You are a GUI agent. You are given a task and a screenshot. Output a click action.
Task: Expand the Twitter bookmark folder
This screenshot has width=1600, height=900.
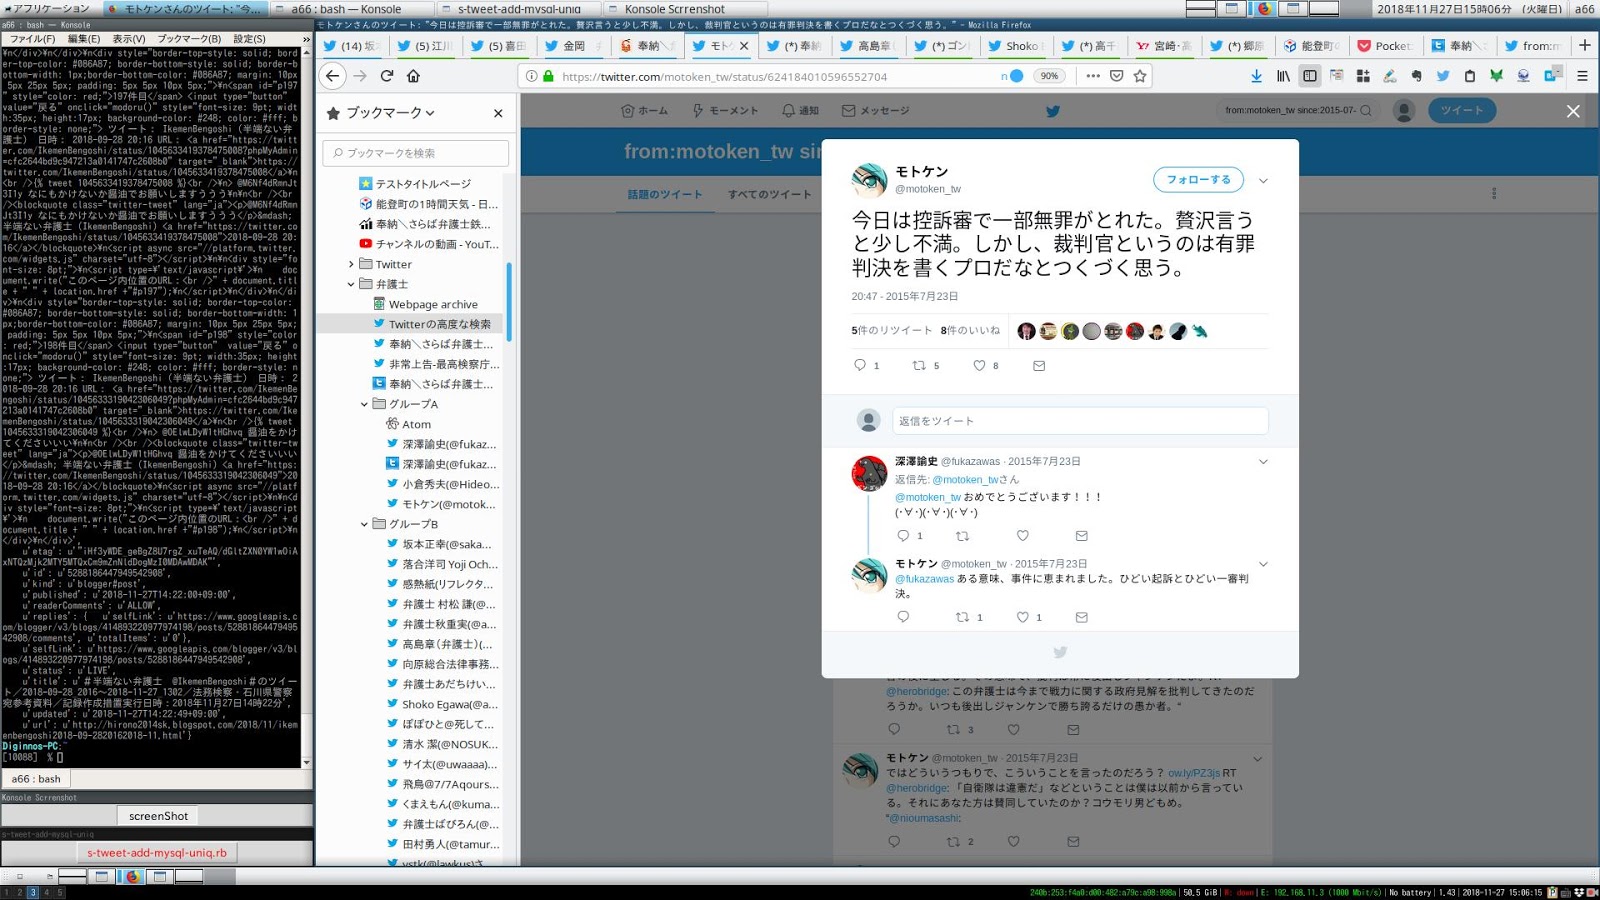[351, 264]
